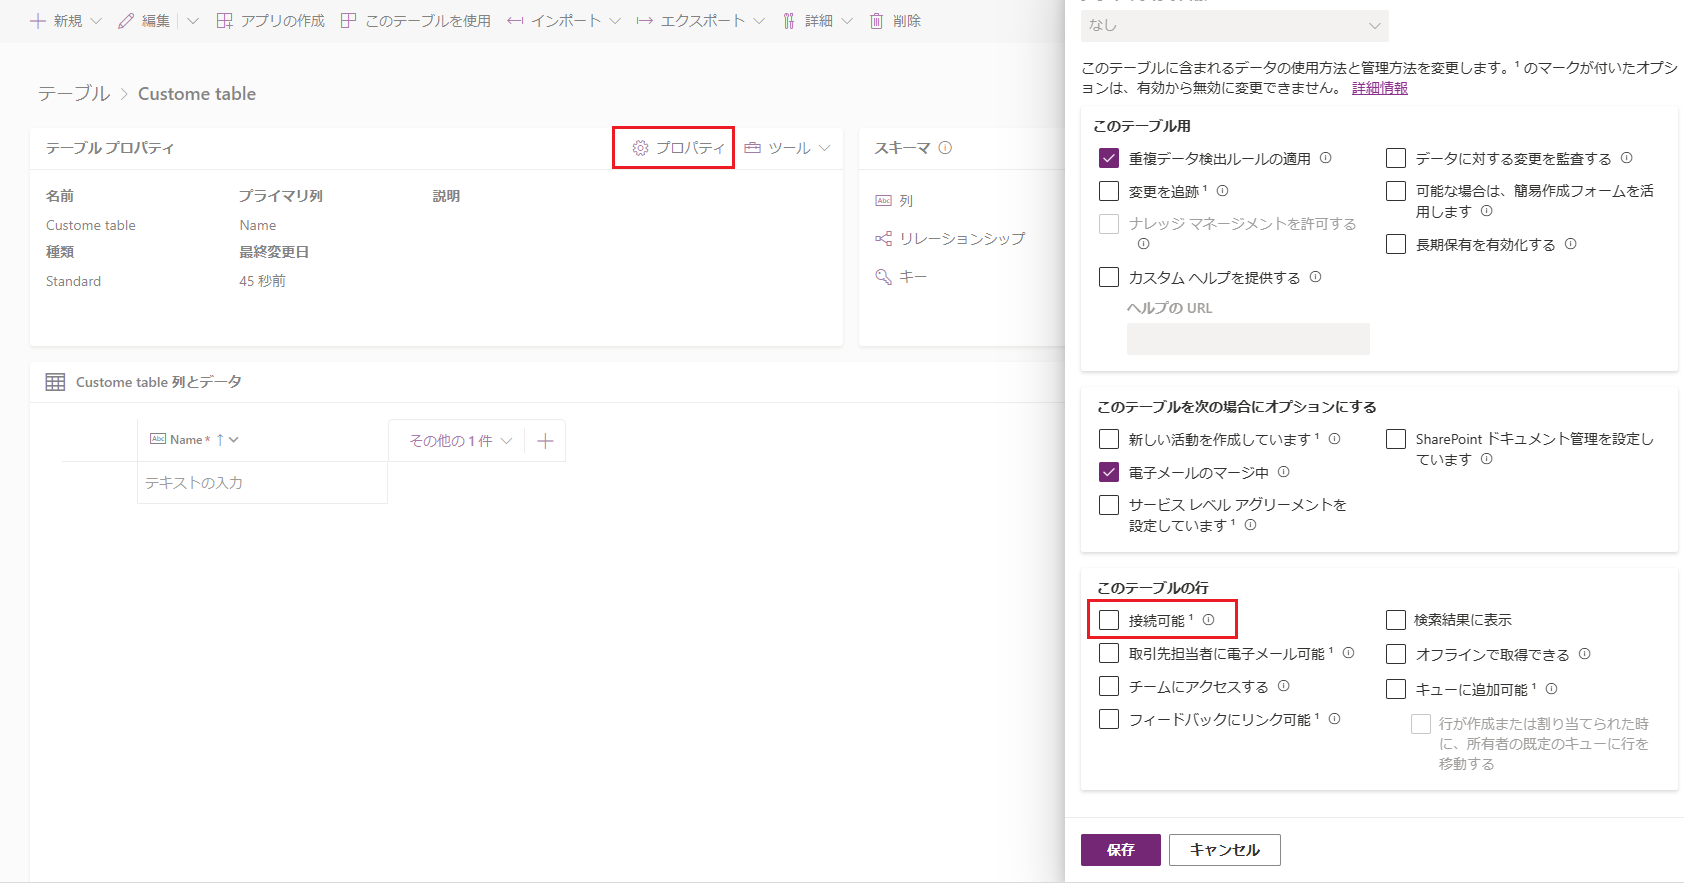Screen dimensions: 1684x883
Task: Click the インポート arrow icon
Action: coord(515,21)
